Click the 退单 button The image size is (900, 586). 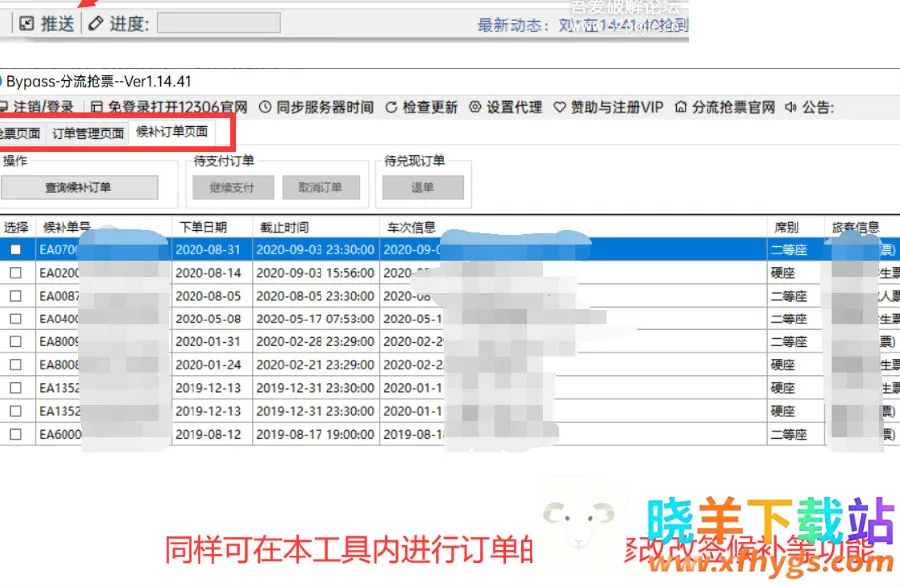pos(422,187)
